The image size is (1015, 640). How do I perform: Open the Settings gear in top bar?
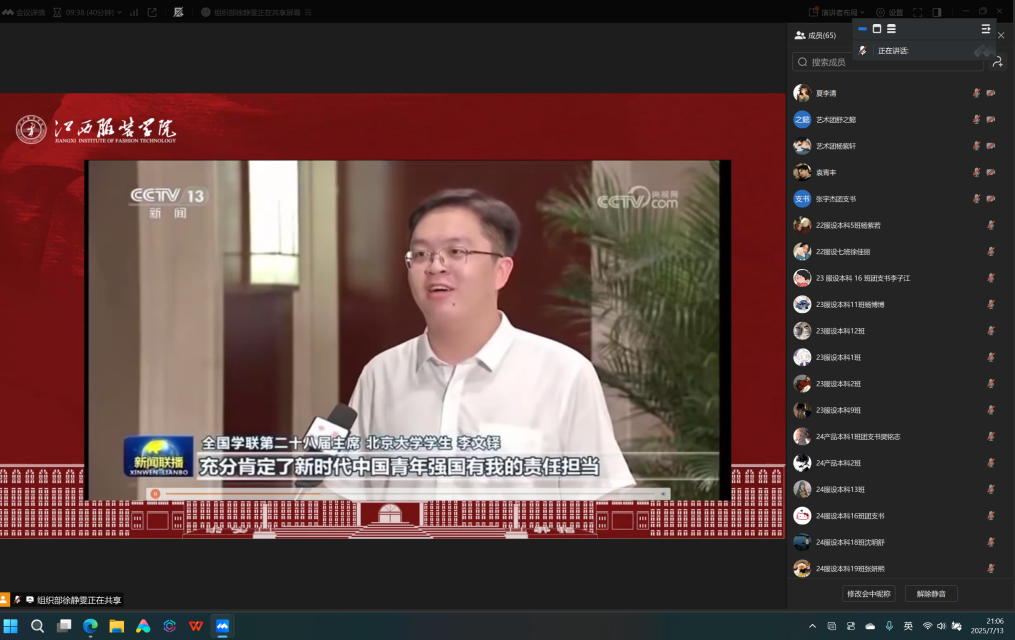point(888,12)
